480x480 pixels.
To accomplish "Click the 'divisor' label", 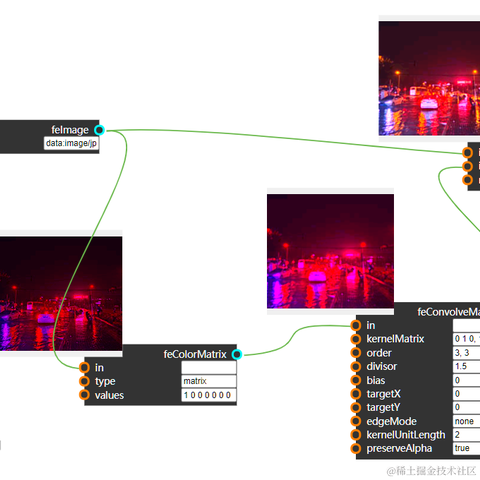I will coord(382,366).
